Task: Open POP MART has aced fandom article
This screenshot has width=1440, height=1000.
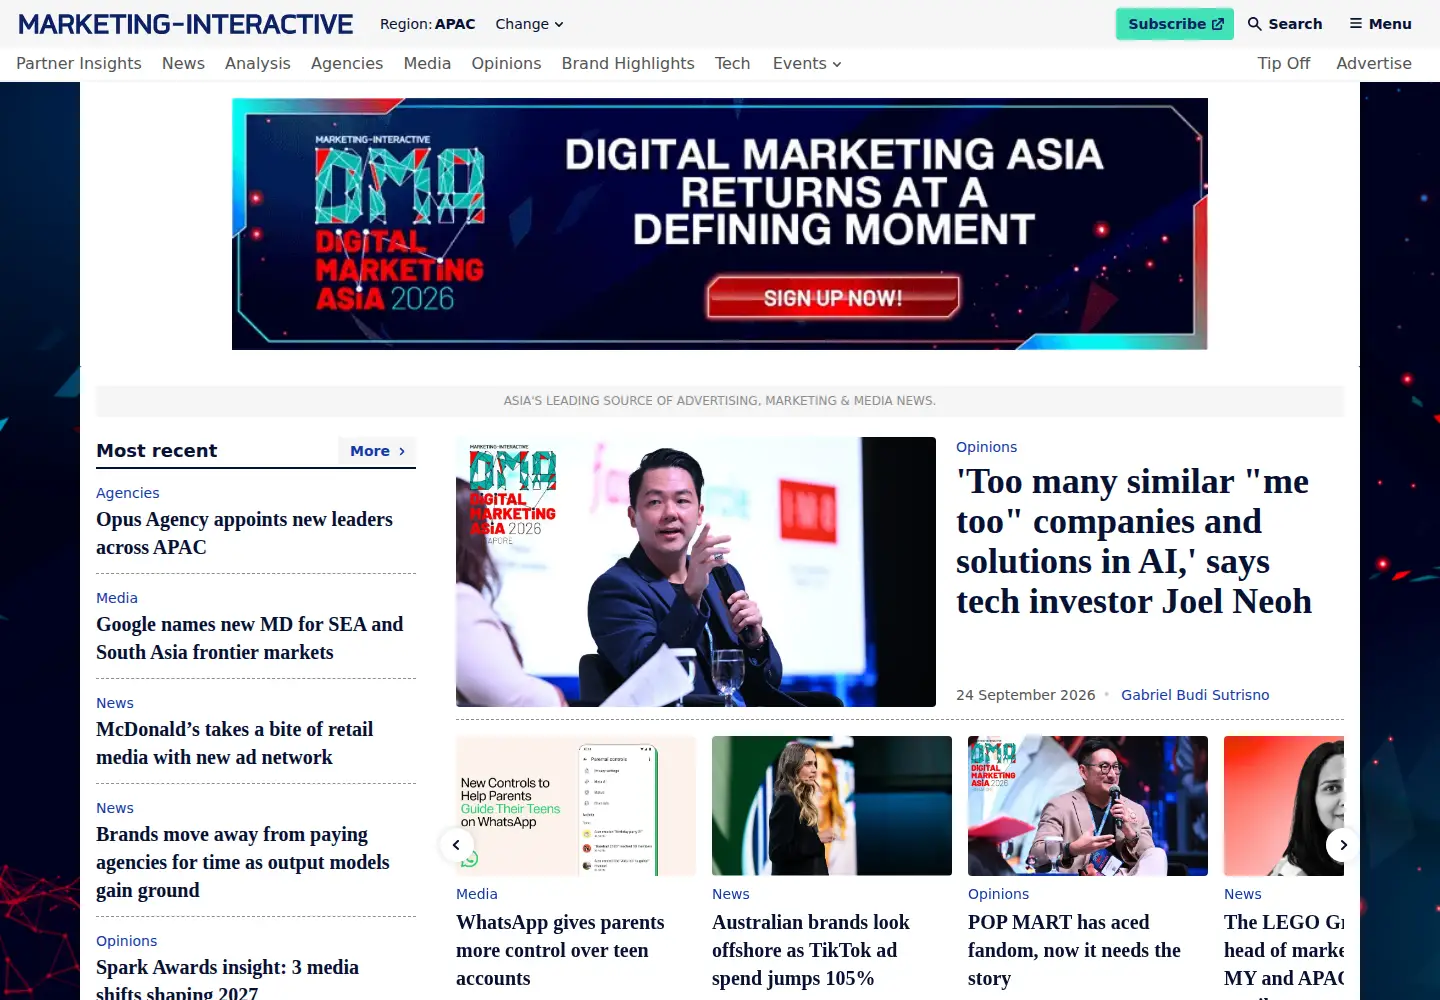Action: click(1074, 950)
